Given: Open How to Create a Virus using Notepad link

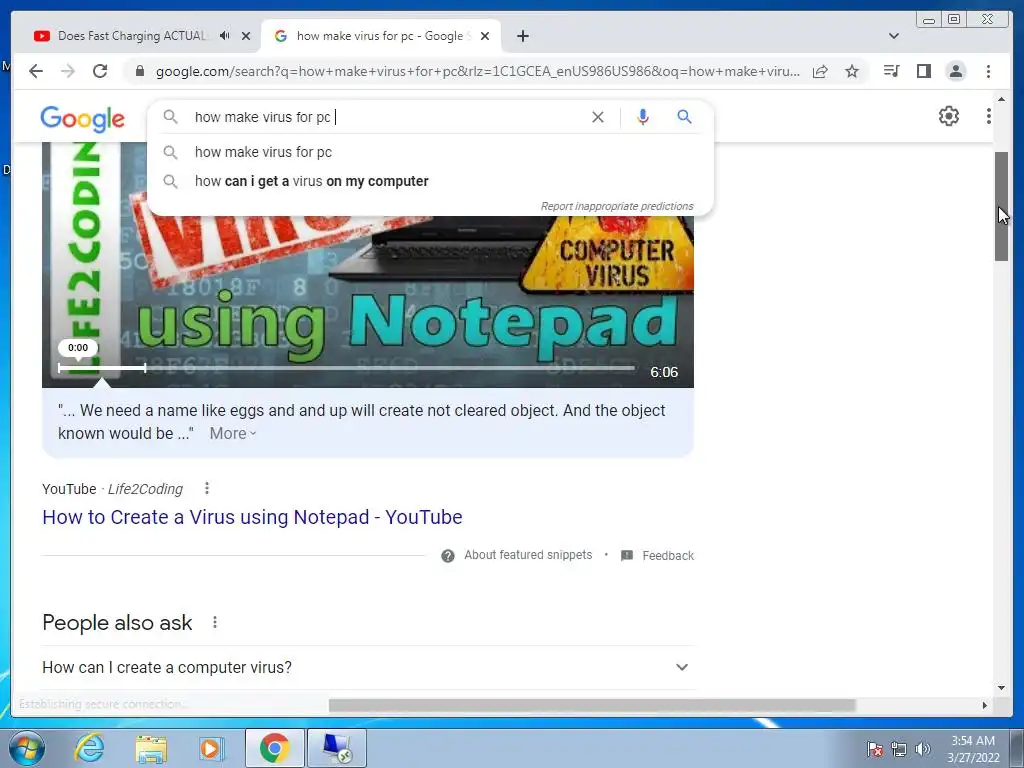Looking at the screenshot, I should pyautogui.click(x=252, y=517).
